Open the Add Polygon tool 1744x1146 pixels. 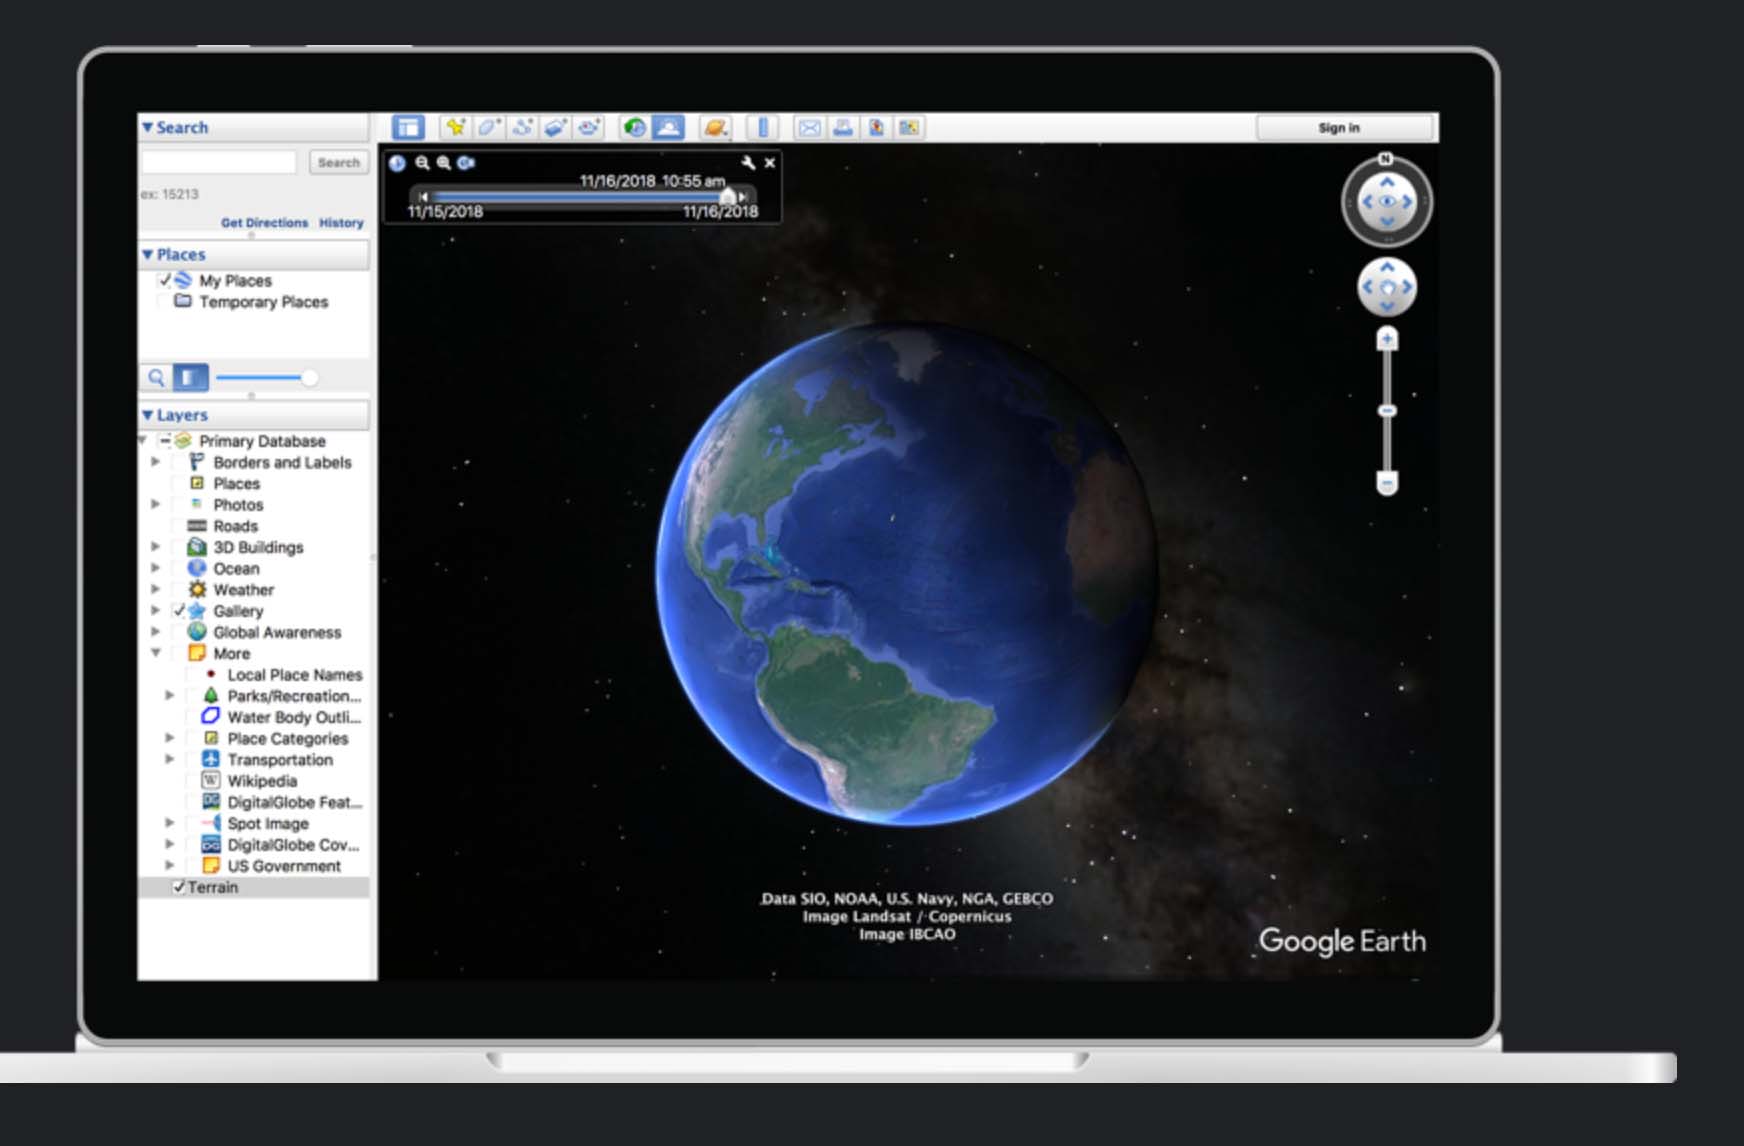[x=488, y=127]
